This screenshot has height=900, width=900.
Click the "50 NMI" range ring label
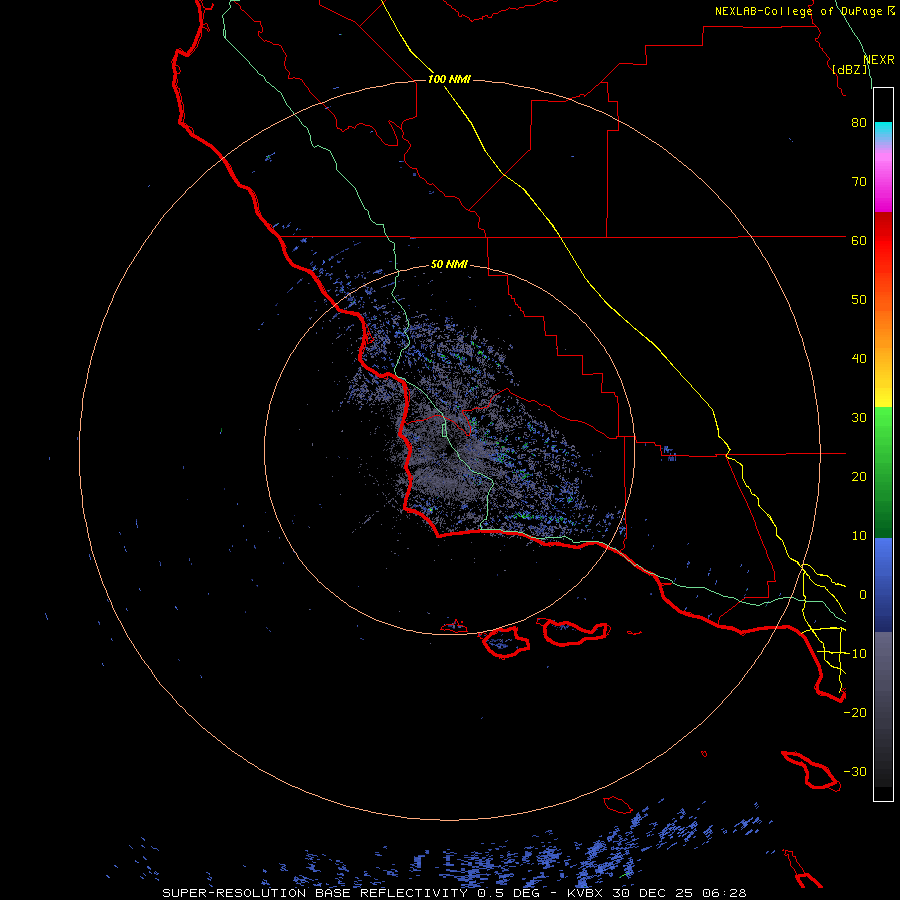pyautogui.click(x=449, y=265)
